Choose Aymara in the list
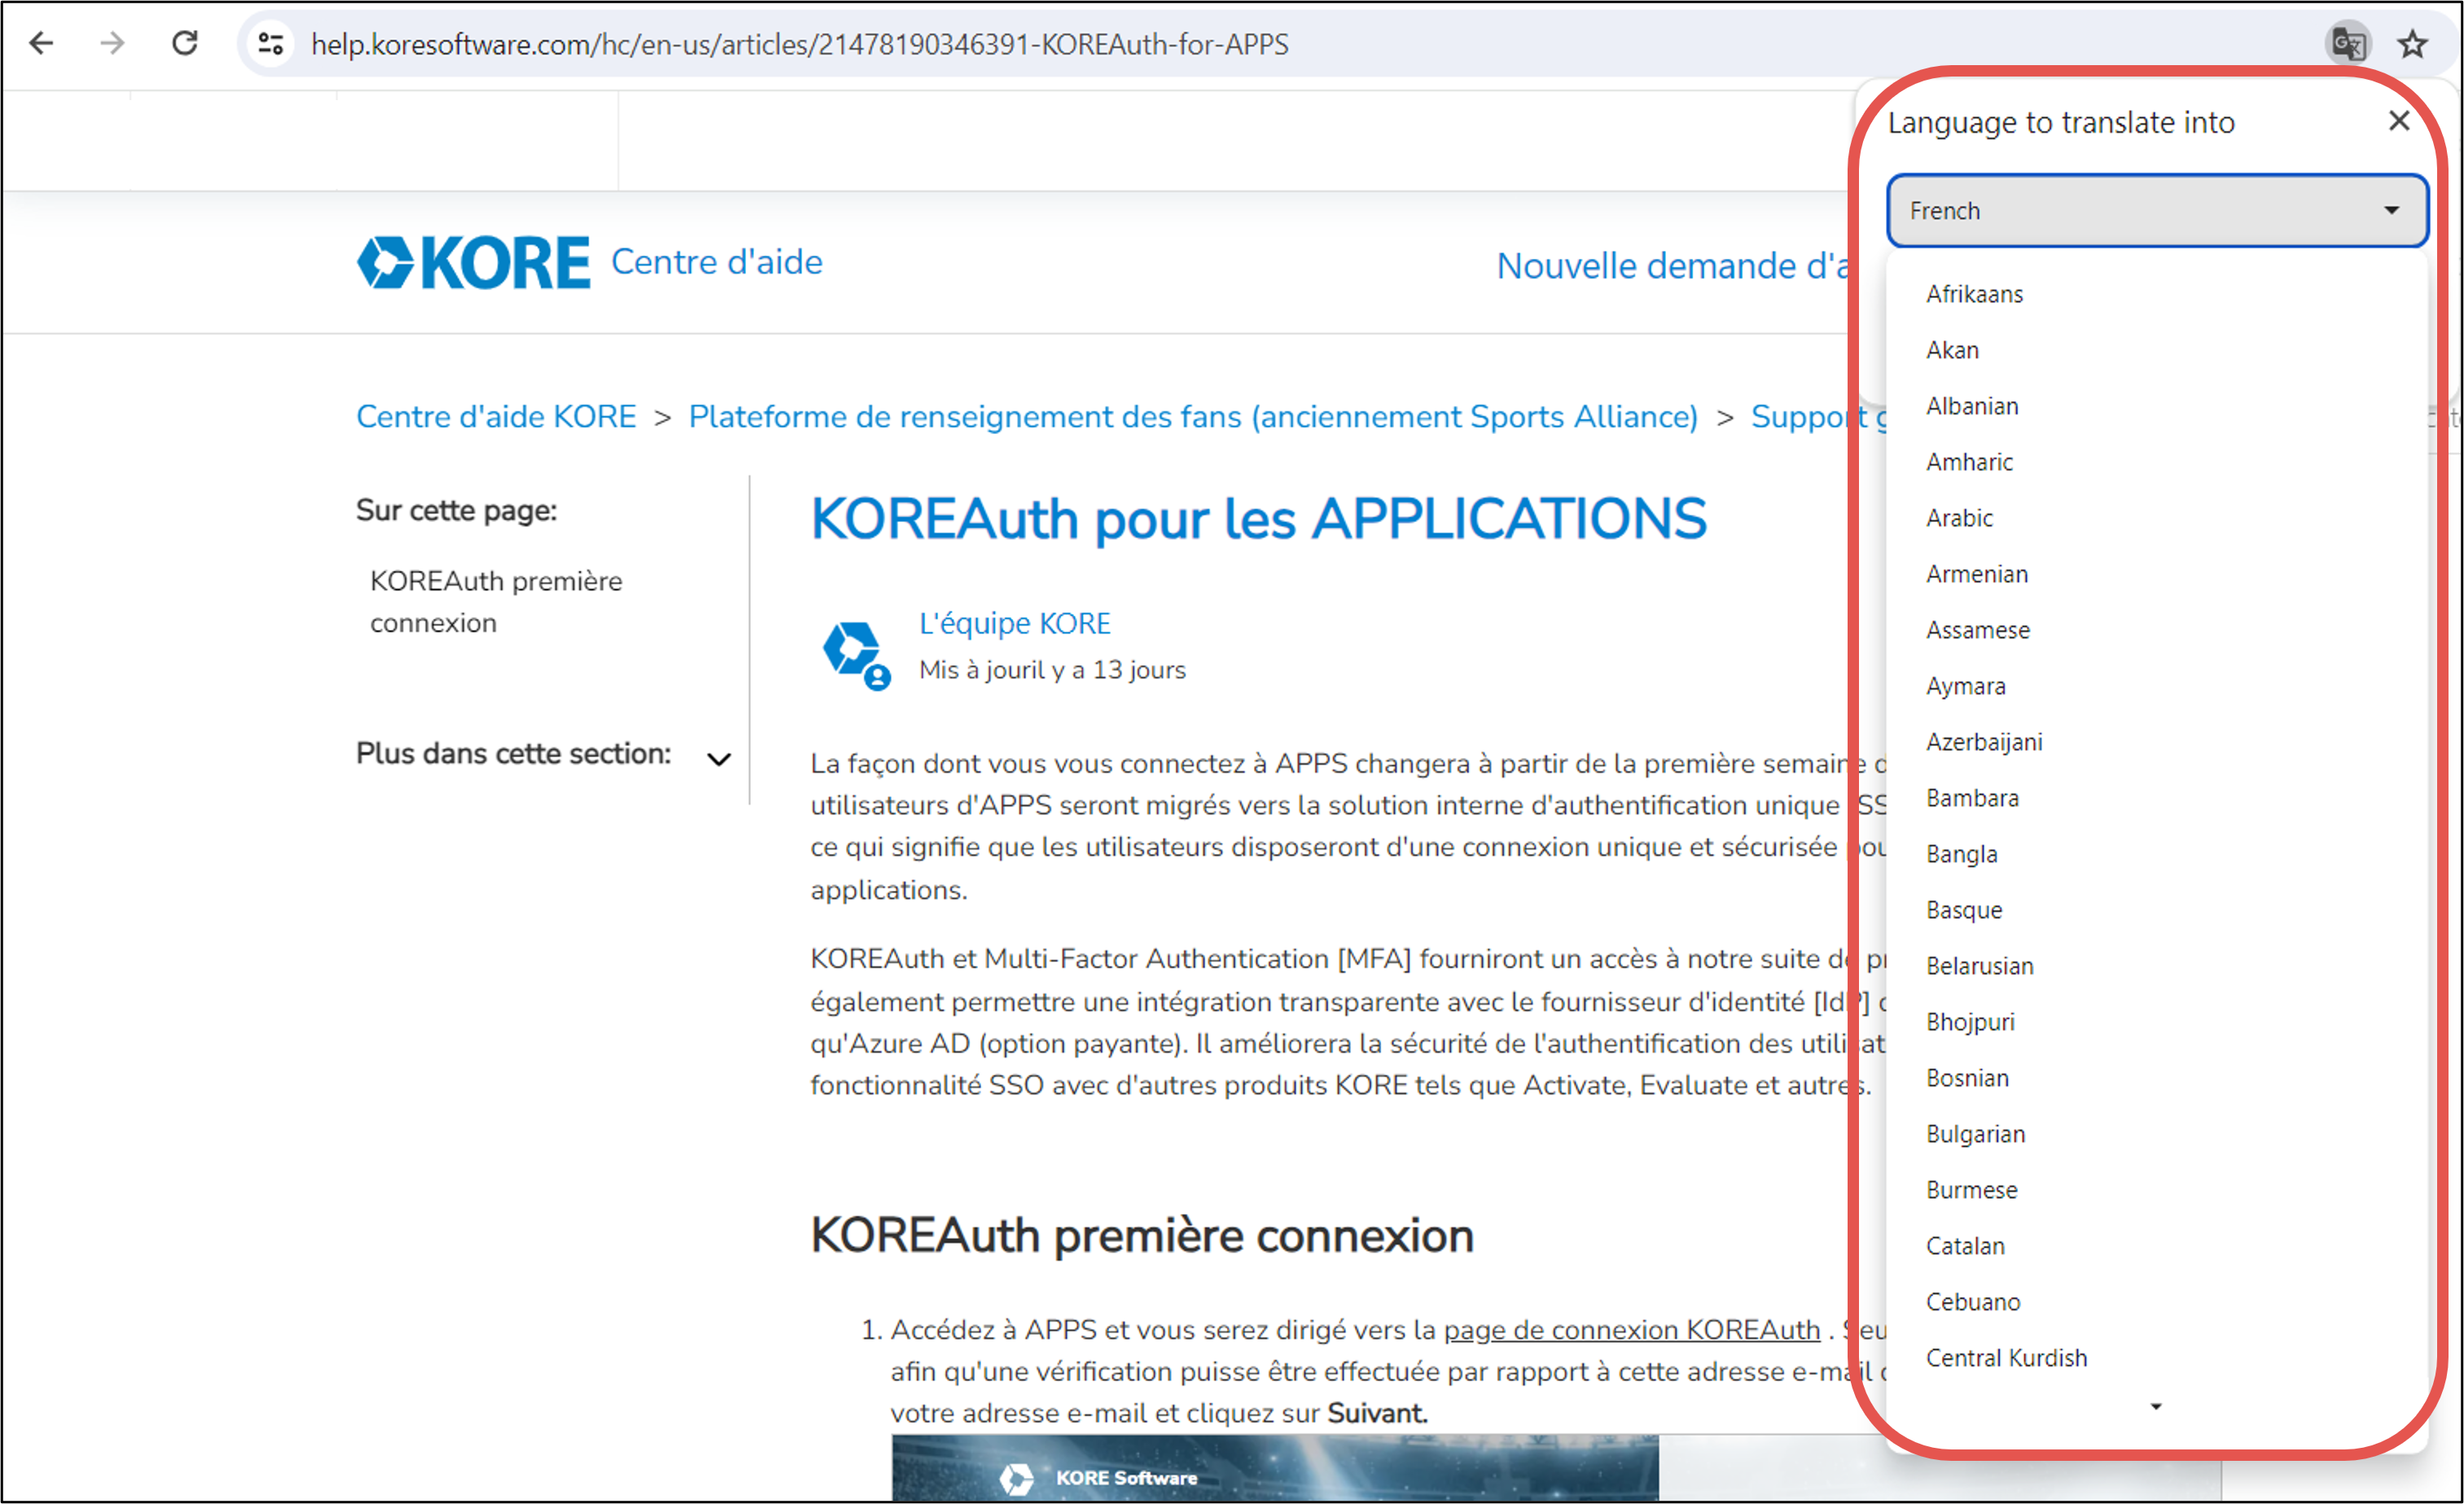The image size is (2464, 1504). point(1966,686)
